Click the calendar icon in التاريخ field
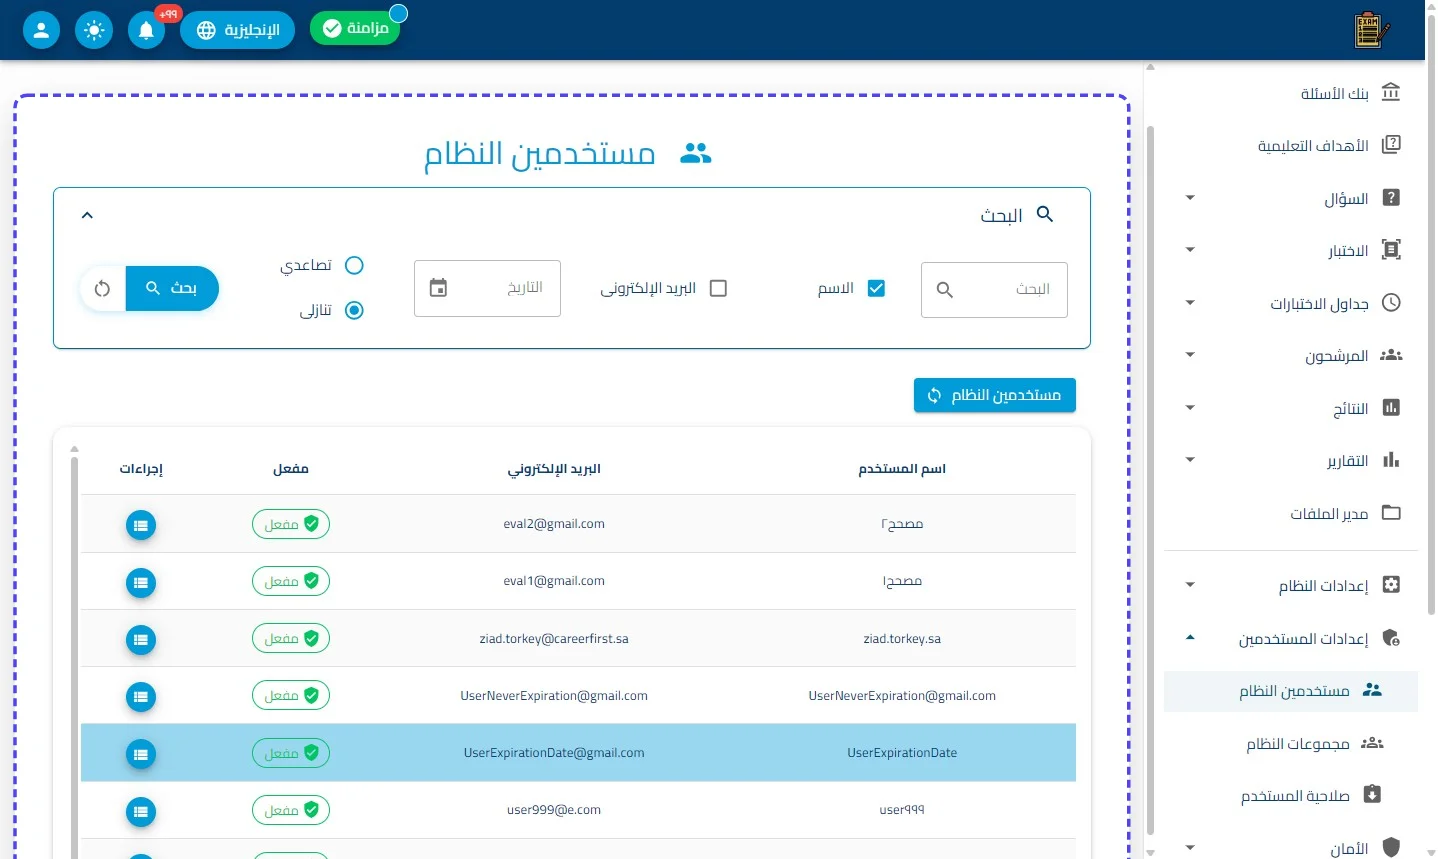 438,288
